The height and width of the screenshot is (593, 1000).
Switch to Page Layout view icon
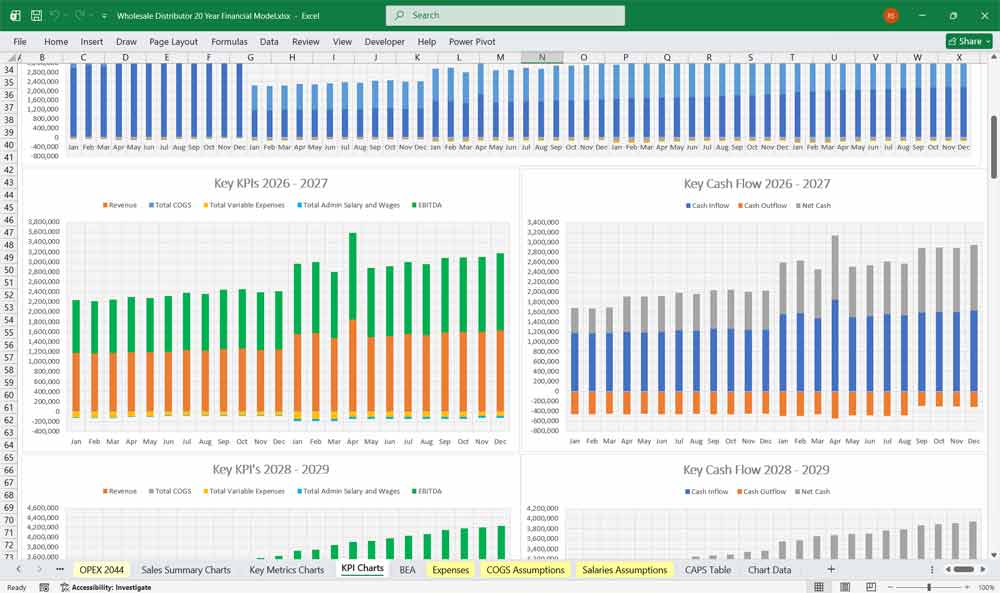(x=845, y=586)
